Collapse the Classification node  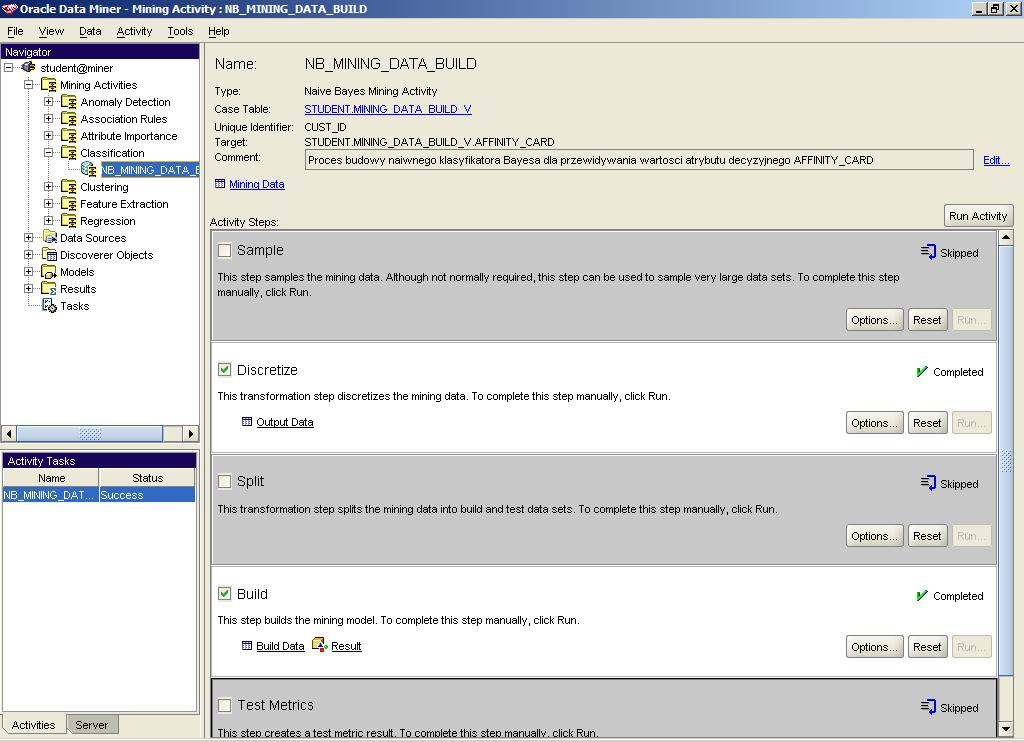(x=48, y=152)
